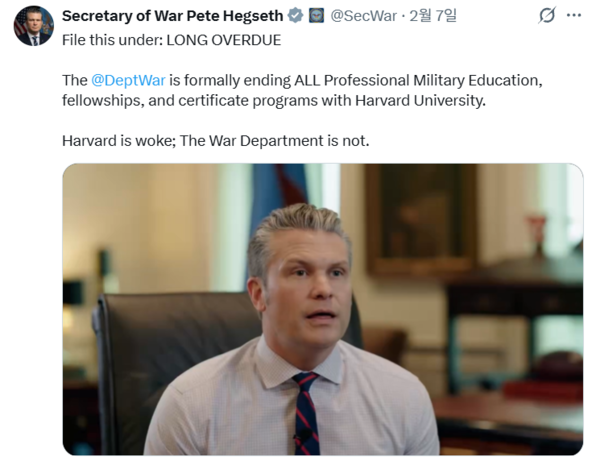This screenshot has height=457, width=600.
Task: Open the three-dot more options menu
Action: pos(574,15)
